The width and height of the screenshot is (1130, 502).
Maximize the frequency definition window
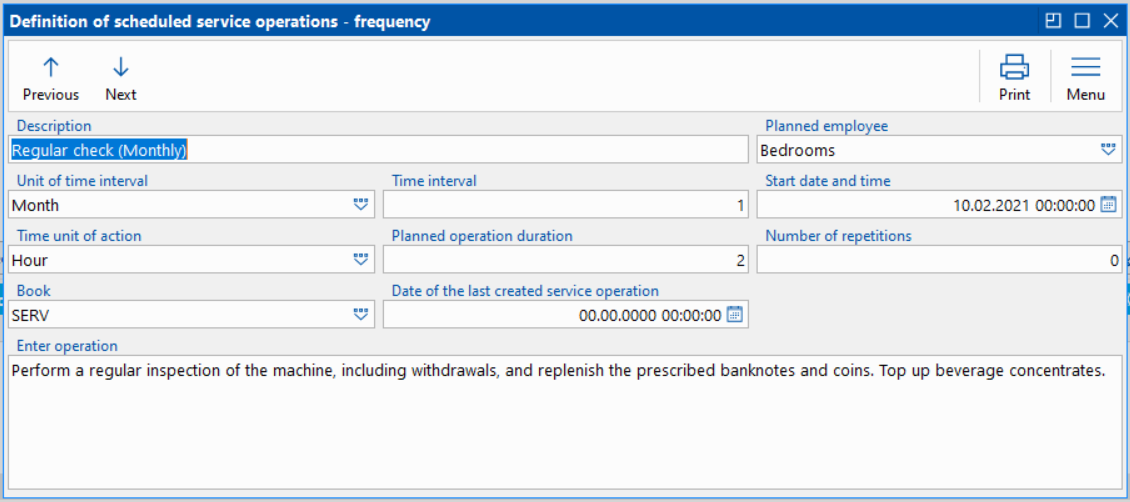(1081, 20)
